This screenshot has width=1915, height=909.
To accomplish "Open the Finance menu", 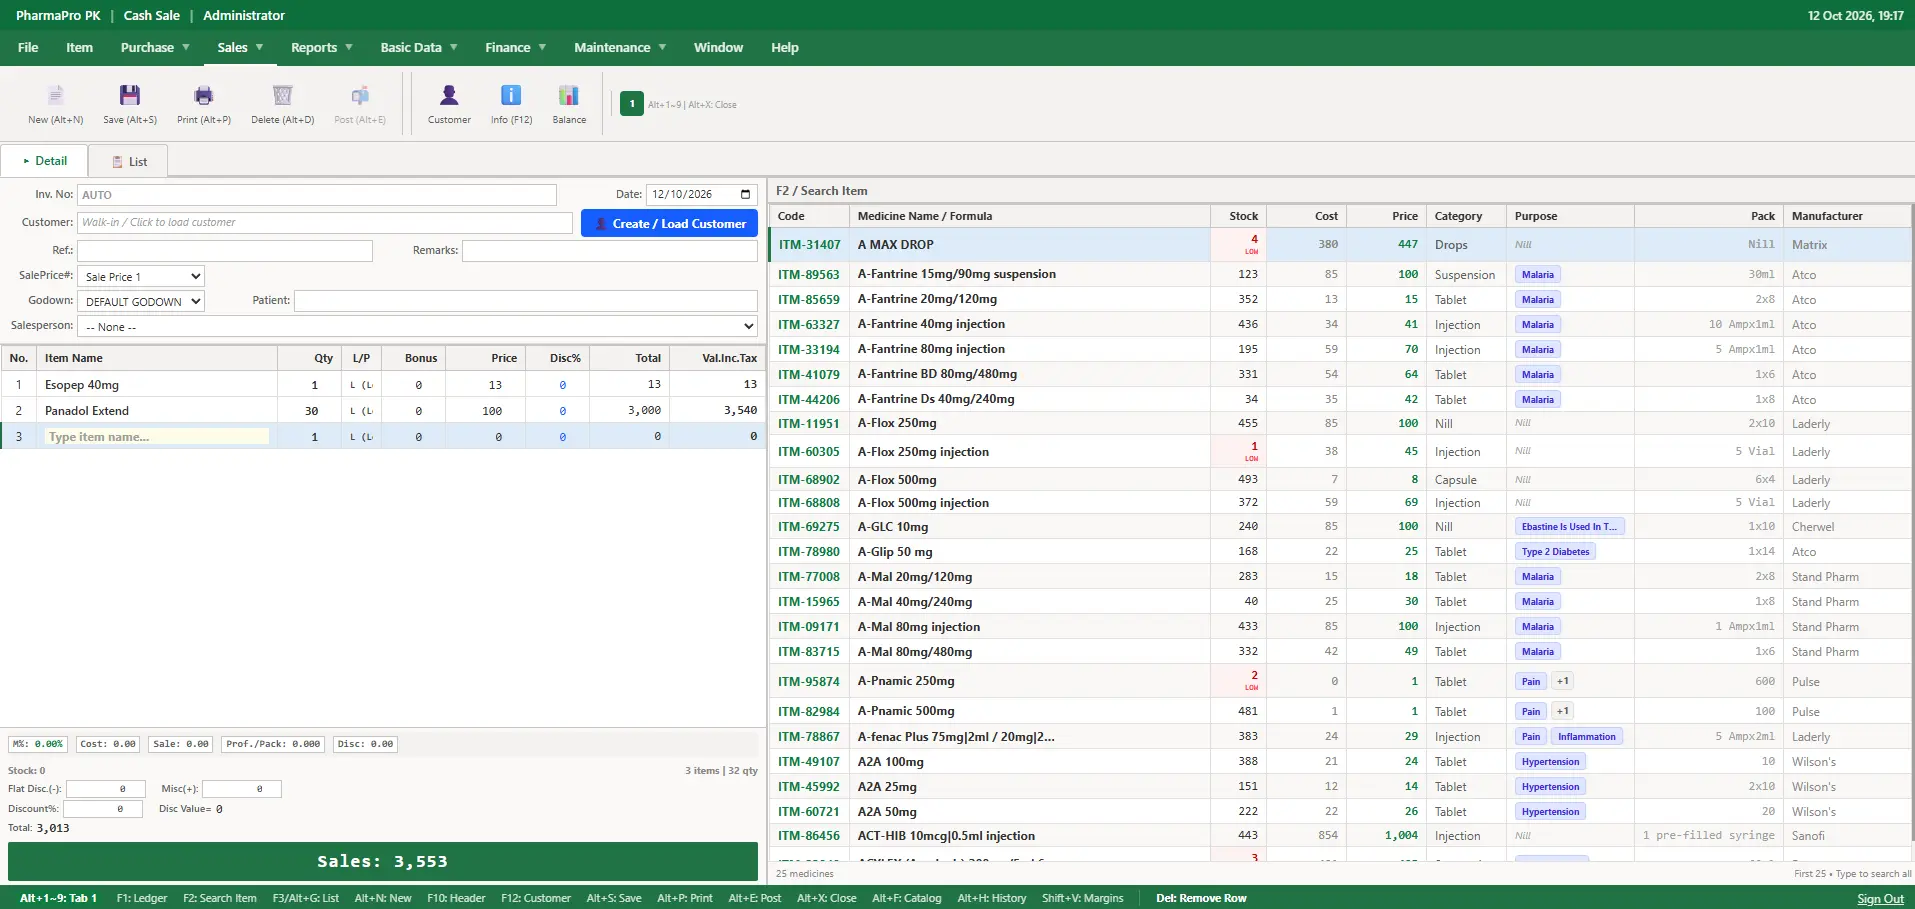I will [516, 47].
